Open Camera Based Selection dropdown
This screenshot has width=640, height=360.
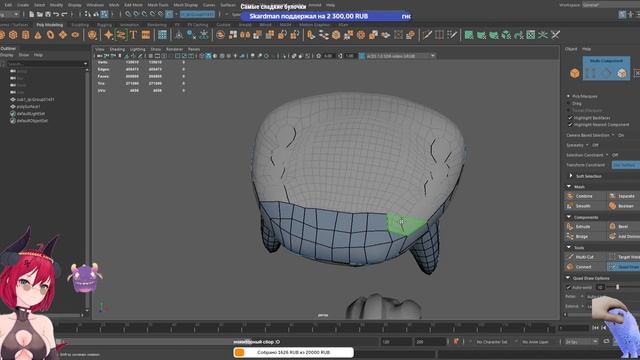coord(613,135)
